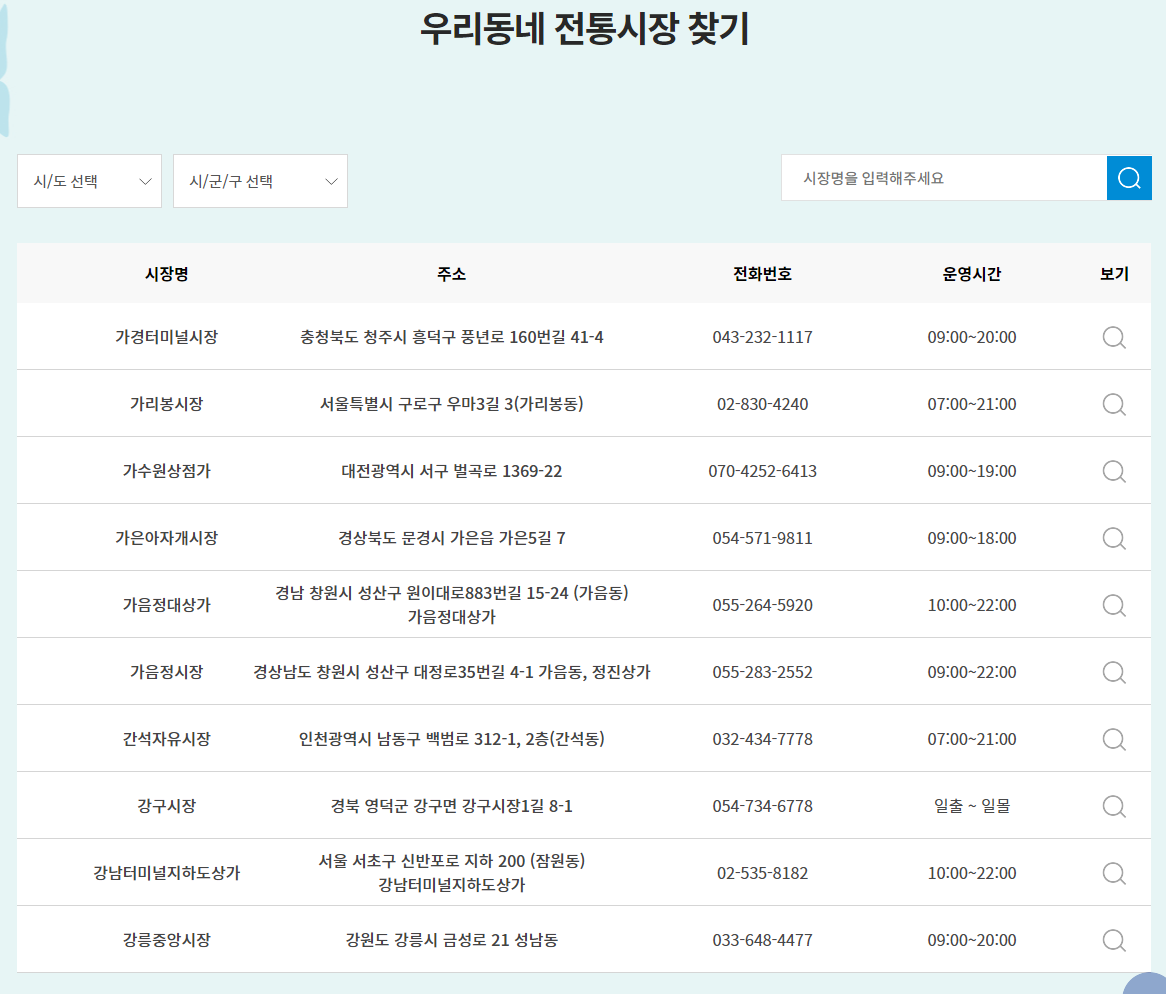Click the 시장명 column header
This screenshot has width=1166, height=994.
click(x=167, y=274)
